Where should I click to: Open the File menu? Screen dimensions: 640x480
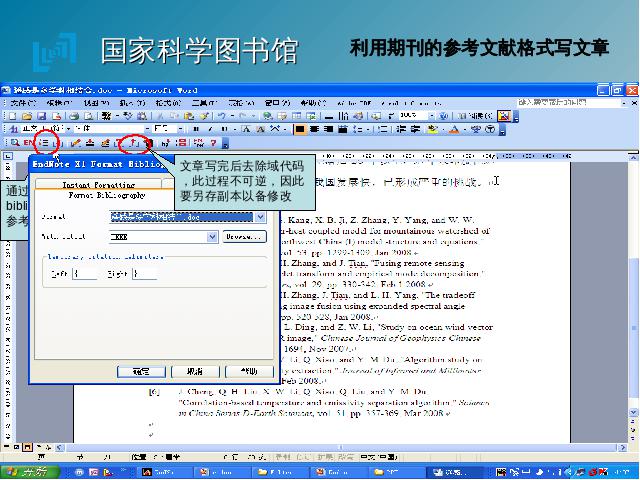[x=22, y=103]
